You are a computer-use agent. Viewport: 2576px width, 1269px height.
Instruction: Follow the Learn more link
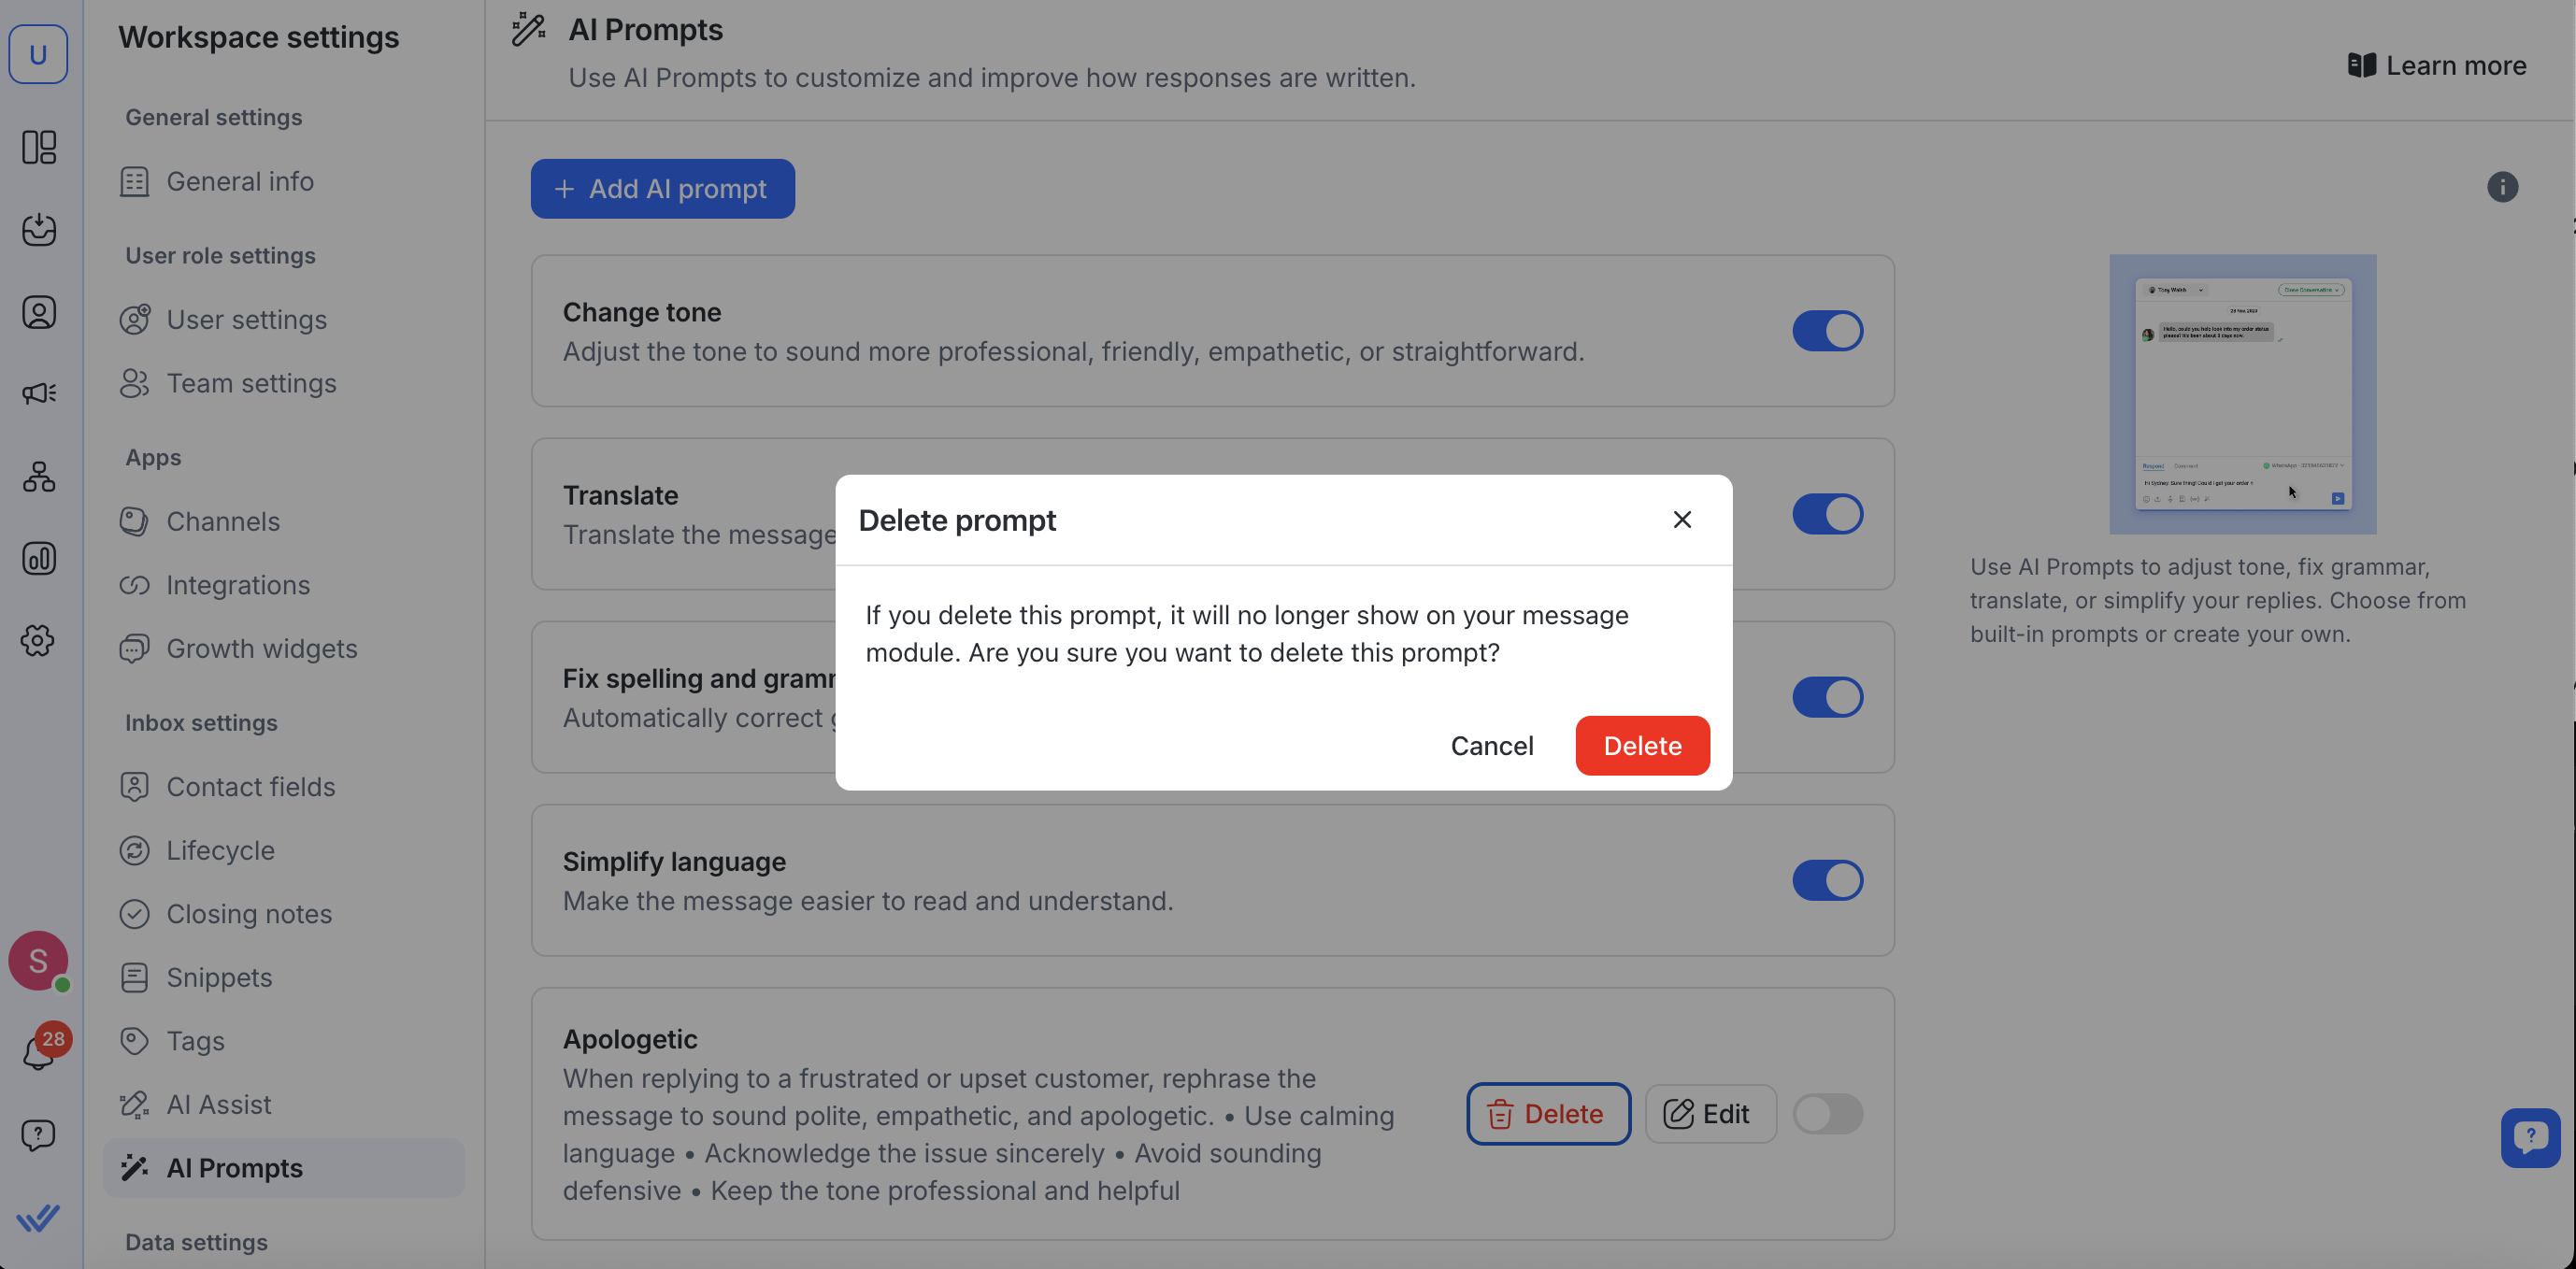(2436, 65)
